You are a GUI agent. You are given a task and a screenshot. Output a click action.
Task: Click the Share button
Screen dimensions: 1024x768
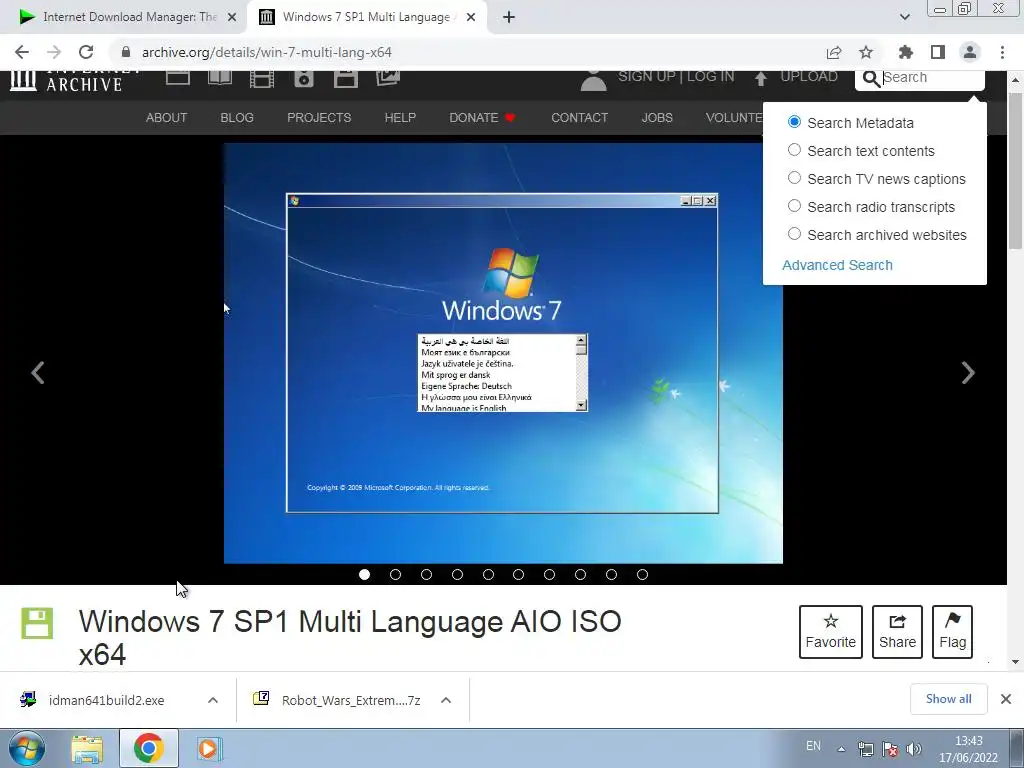[897, 632]
